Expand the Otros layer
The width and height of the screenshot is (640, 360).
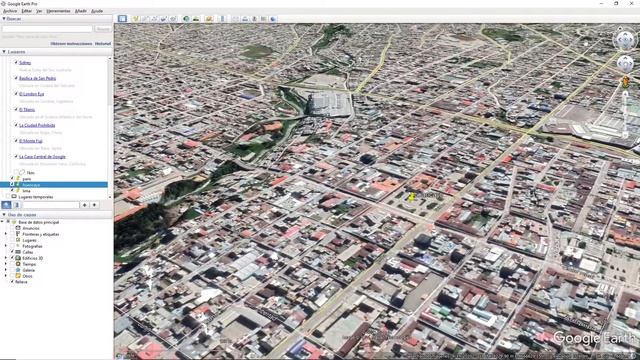[x=6, y=276]
